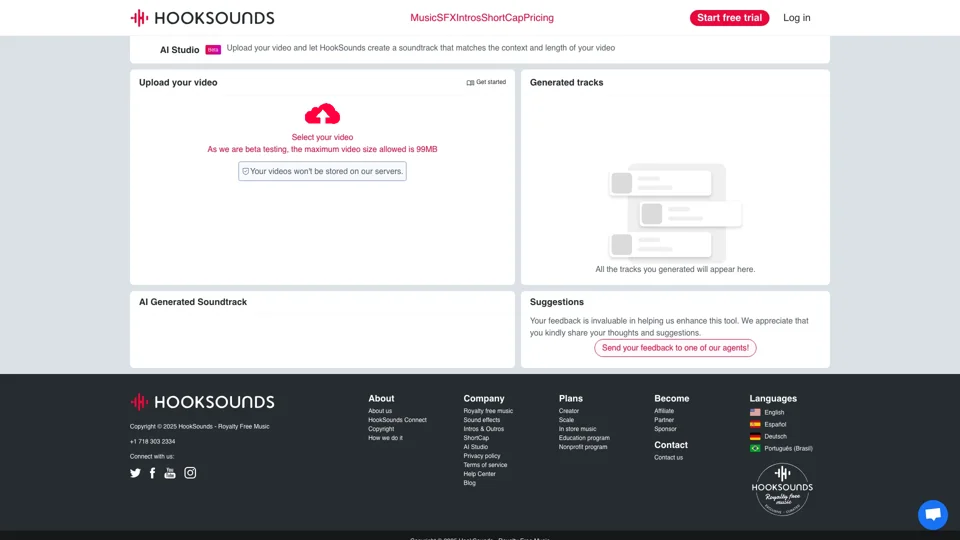Click the HookSounds footer logo

pyautogui.click(x=202, y=402)
